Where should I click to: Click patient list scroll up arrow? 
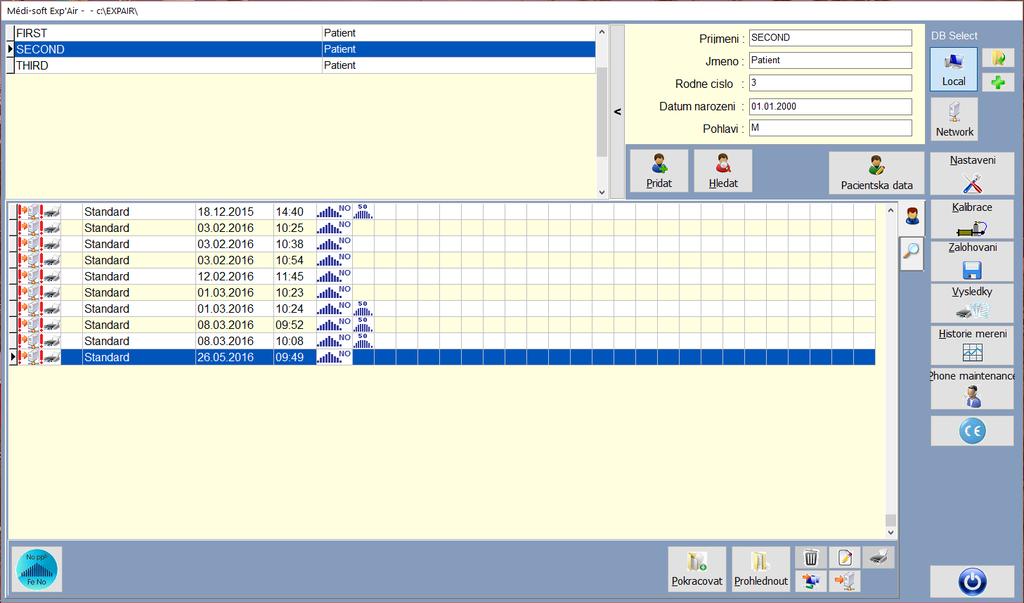click(x=602, y=32)
